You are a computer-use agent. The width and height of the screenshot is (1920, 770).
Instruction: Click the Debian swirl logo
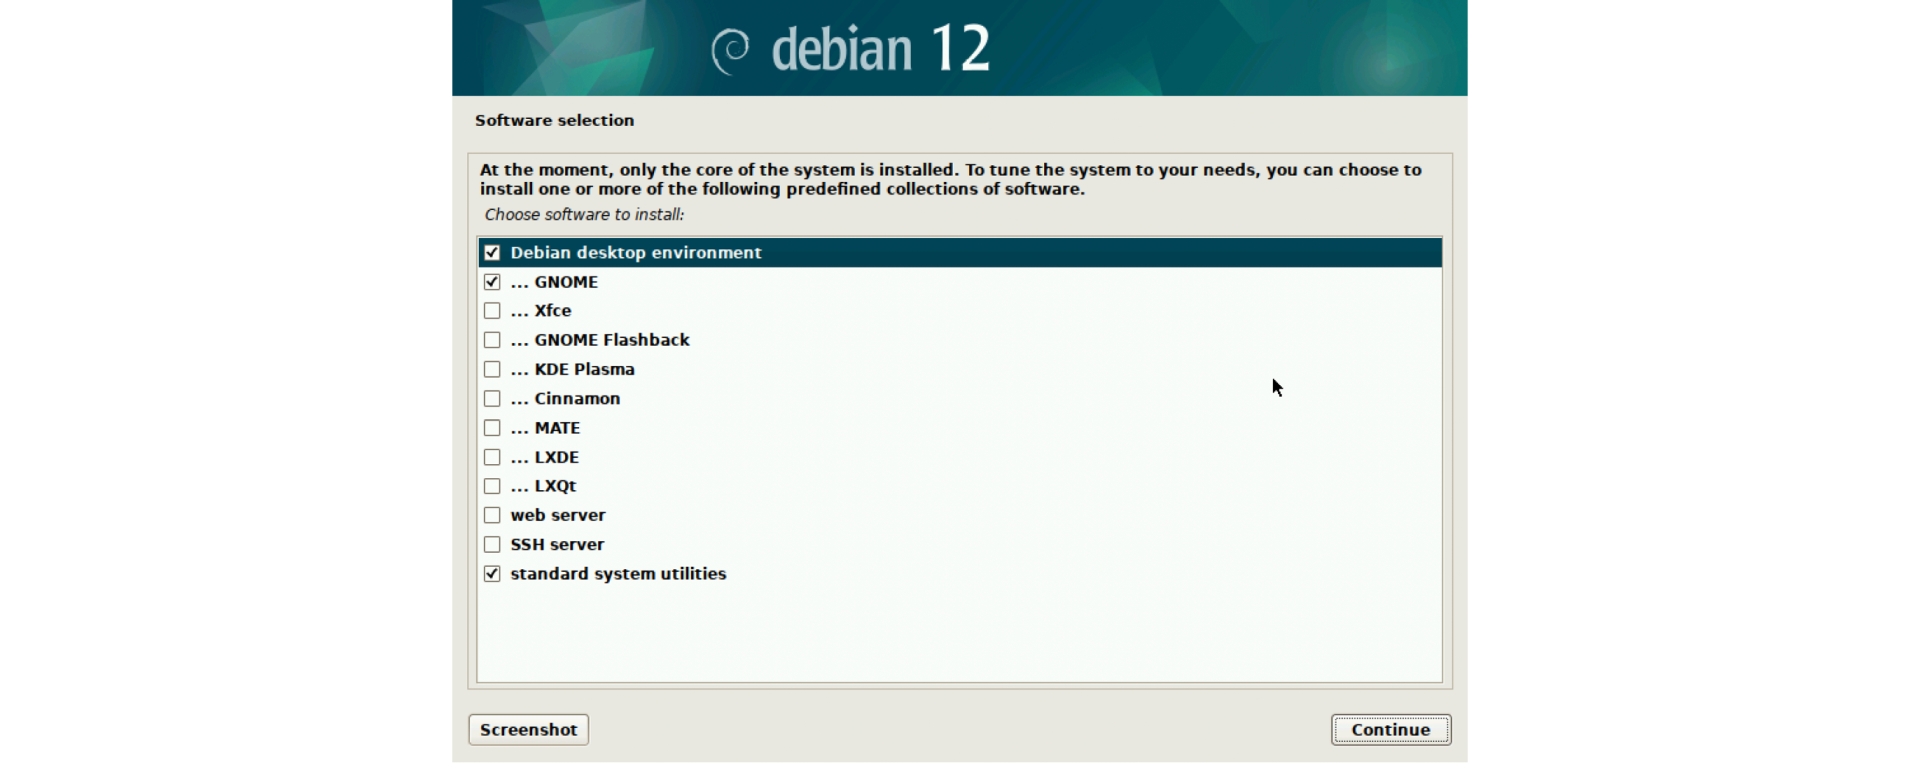pos(731,50)
